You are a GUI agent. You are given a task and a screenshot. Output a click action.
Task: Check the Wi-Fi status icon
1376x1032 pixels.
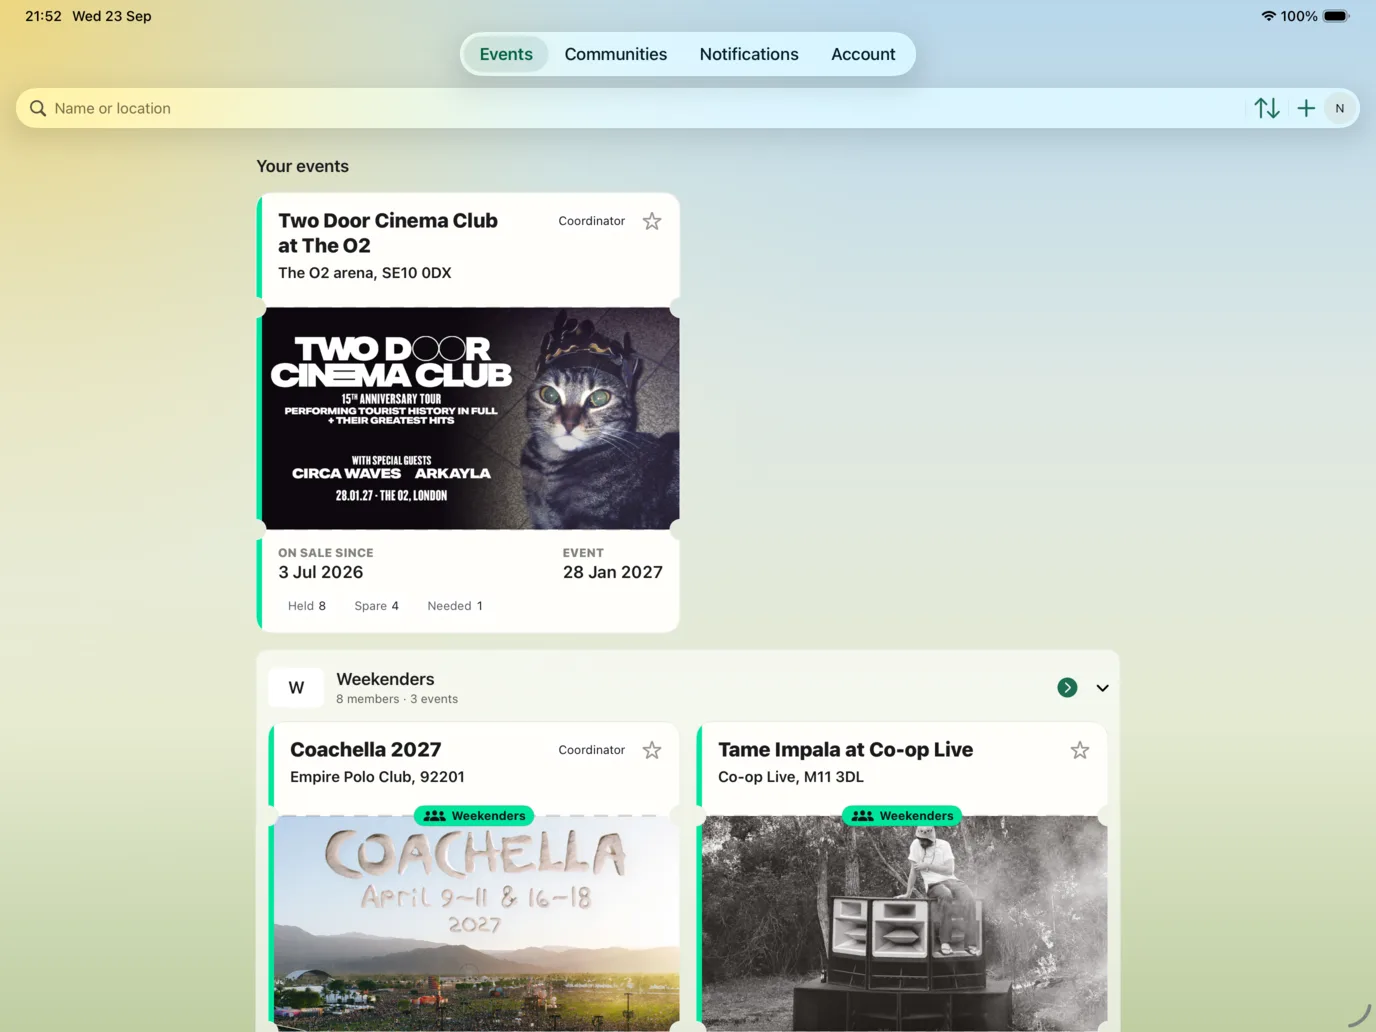(1269, 16)
